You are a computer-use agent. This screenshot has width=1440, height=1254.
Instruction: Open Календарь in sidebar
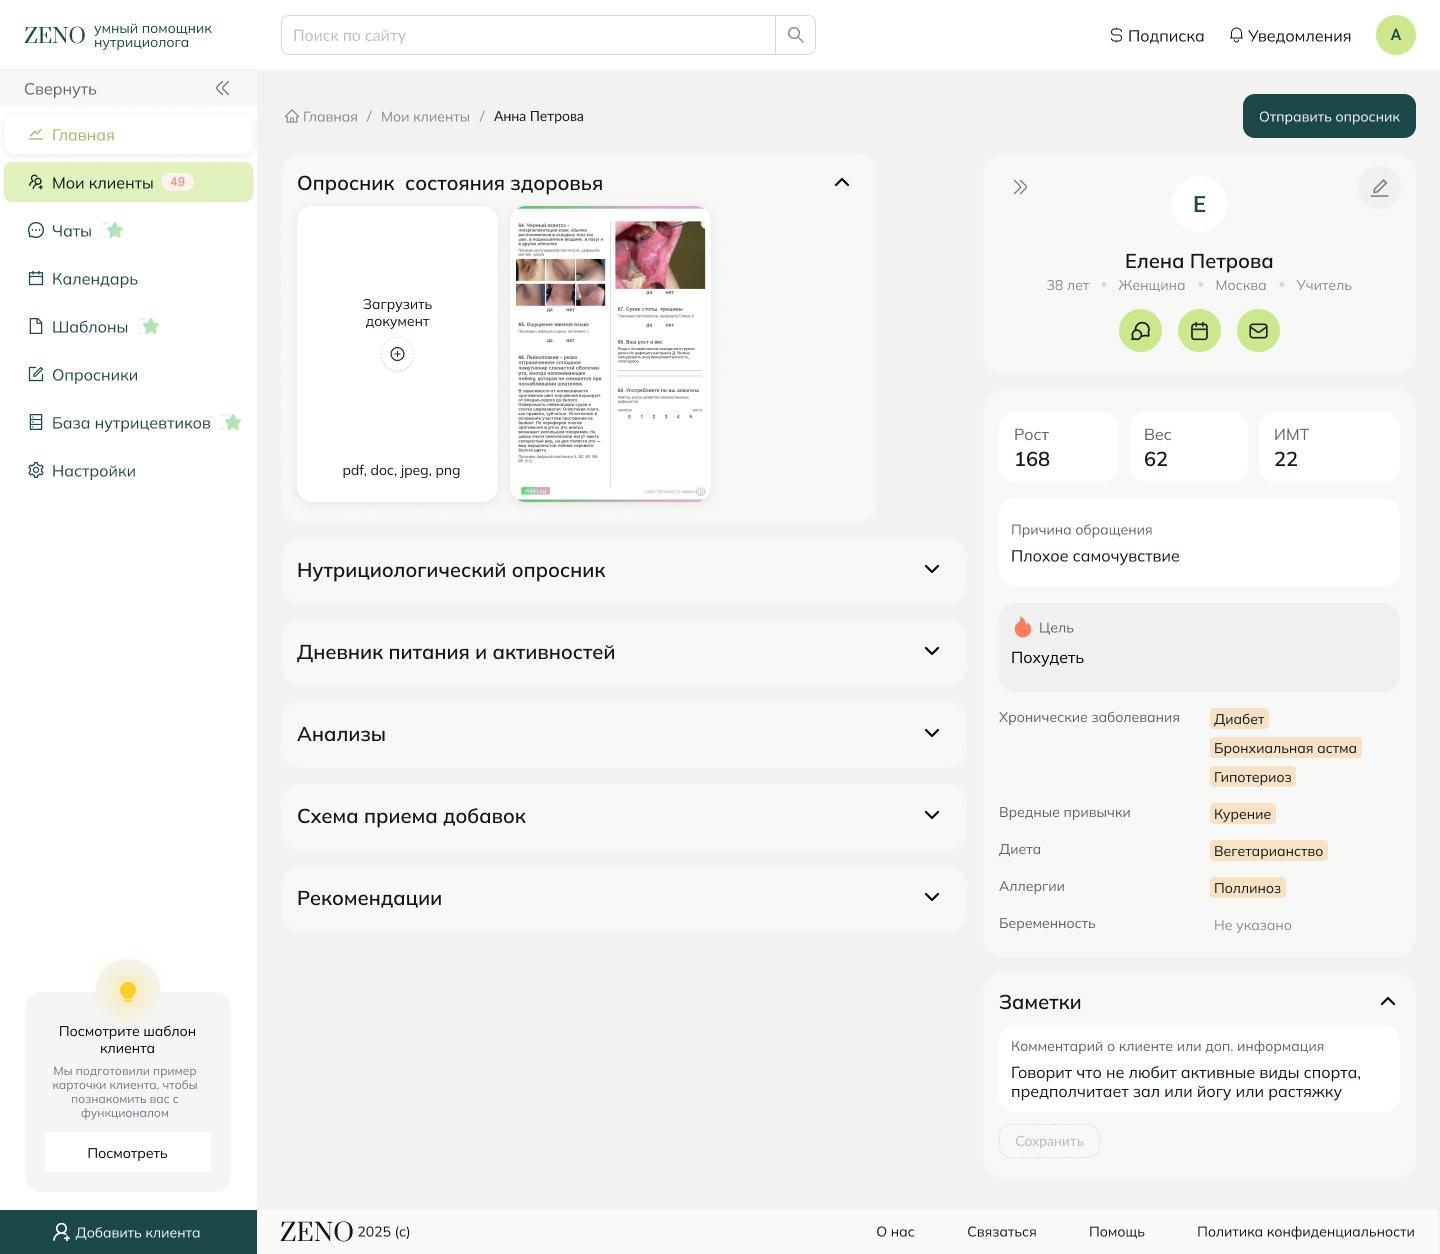tap(128, 278)
